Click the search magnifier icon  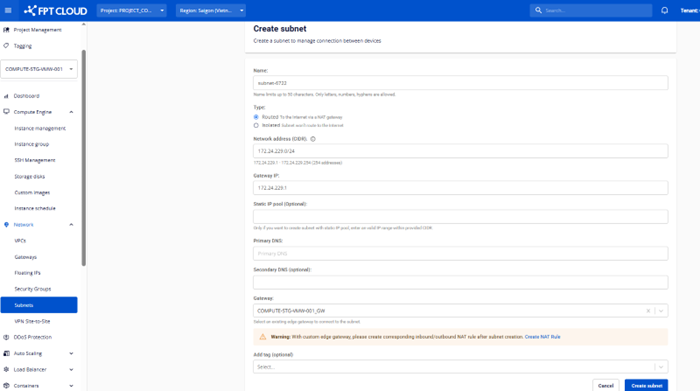[x=538, y=10]
